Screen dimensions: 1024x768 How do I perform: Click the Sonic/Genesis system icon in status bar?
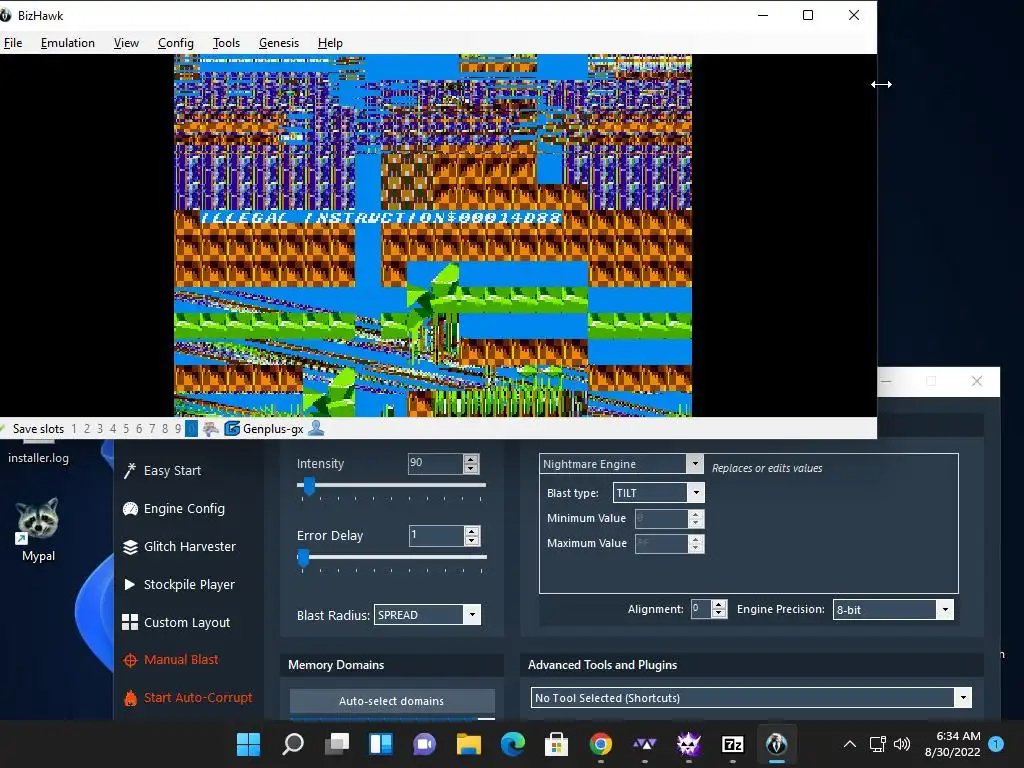pyautogui.click(x=210, y=428)
